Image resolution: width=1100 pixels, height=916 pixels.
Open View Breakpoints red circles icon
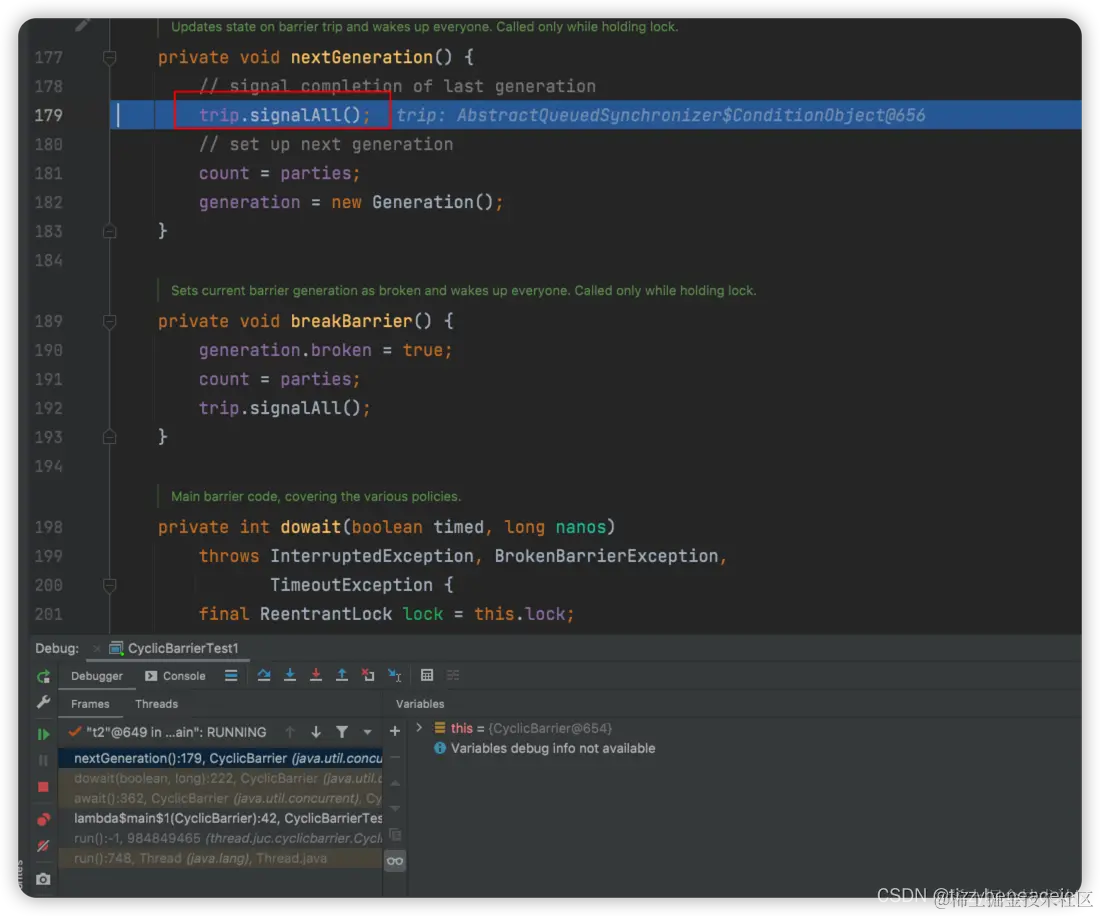pyautogui.click(x=43, y=819)
